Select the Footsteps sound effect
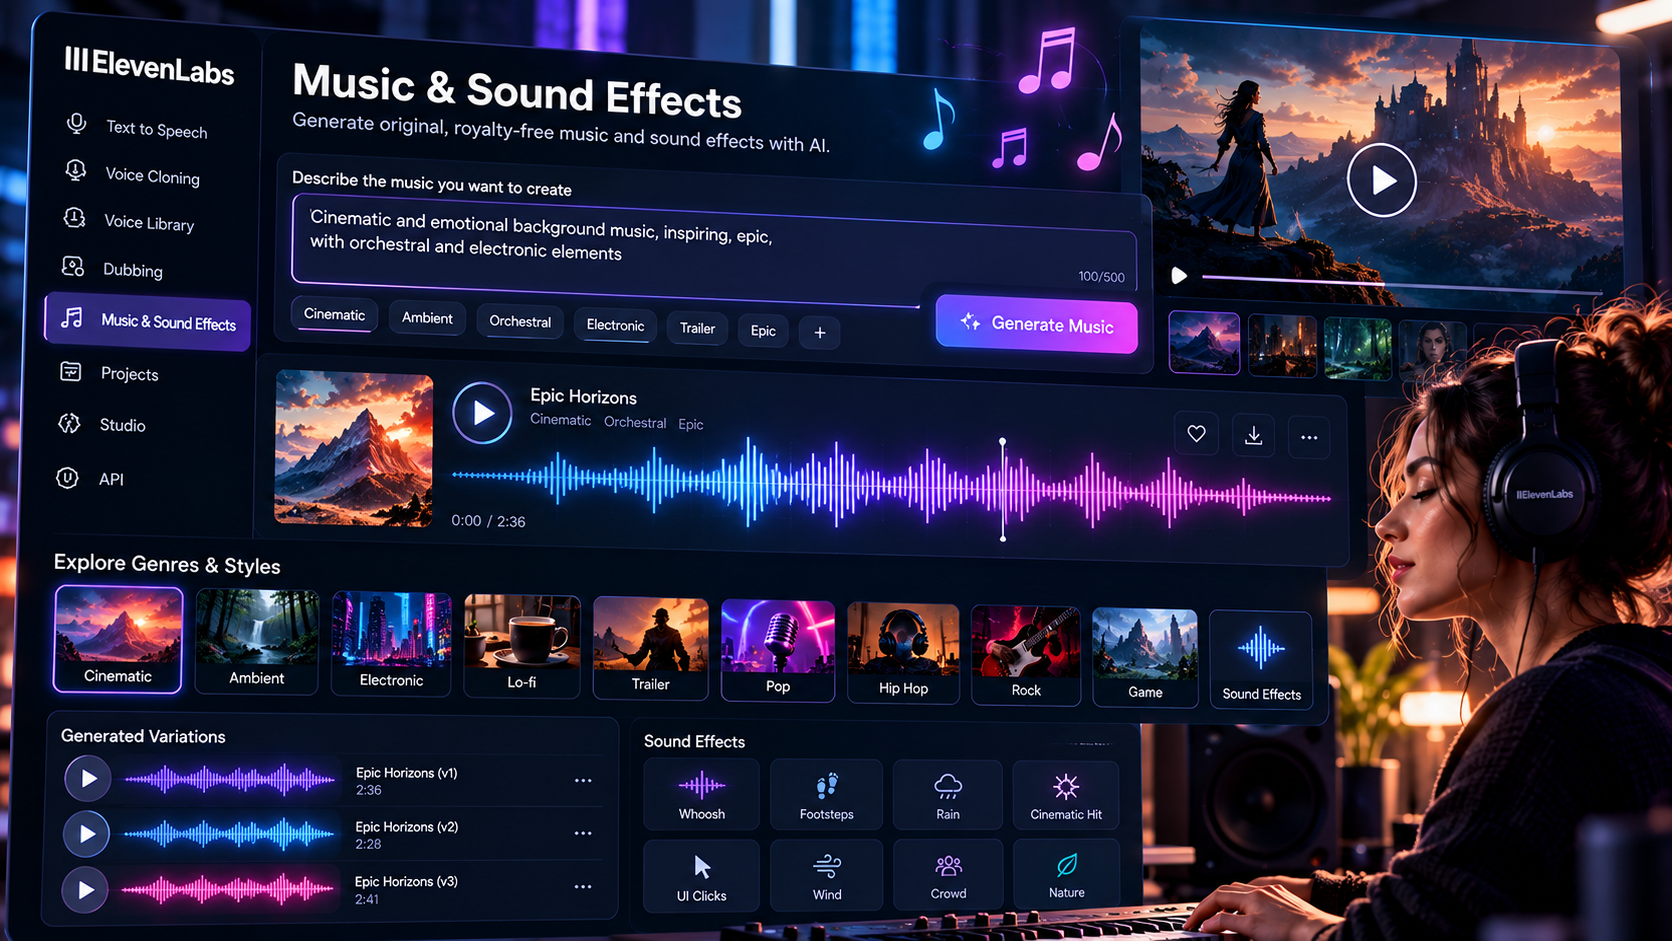 tap(827, 794)
